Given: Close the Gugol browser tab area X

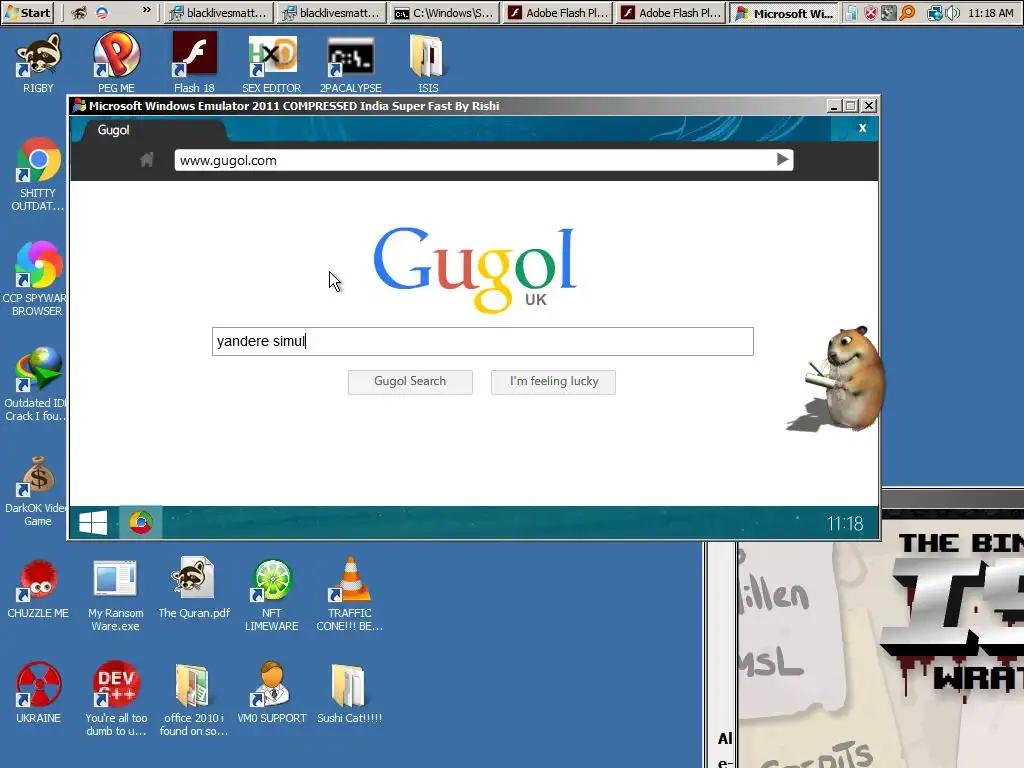Looking at the screenshot, I should coord(862,128).
